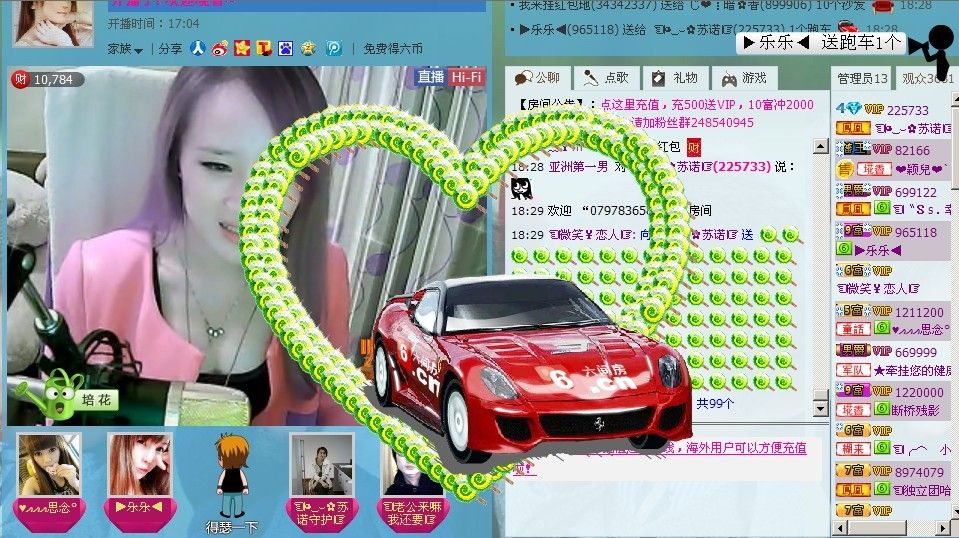
Task: Open the 苏诺守护 guardian thumbnail
Action: (x=322, y=482)
